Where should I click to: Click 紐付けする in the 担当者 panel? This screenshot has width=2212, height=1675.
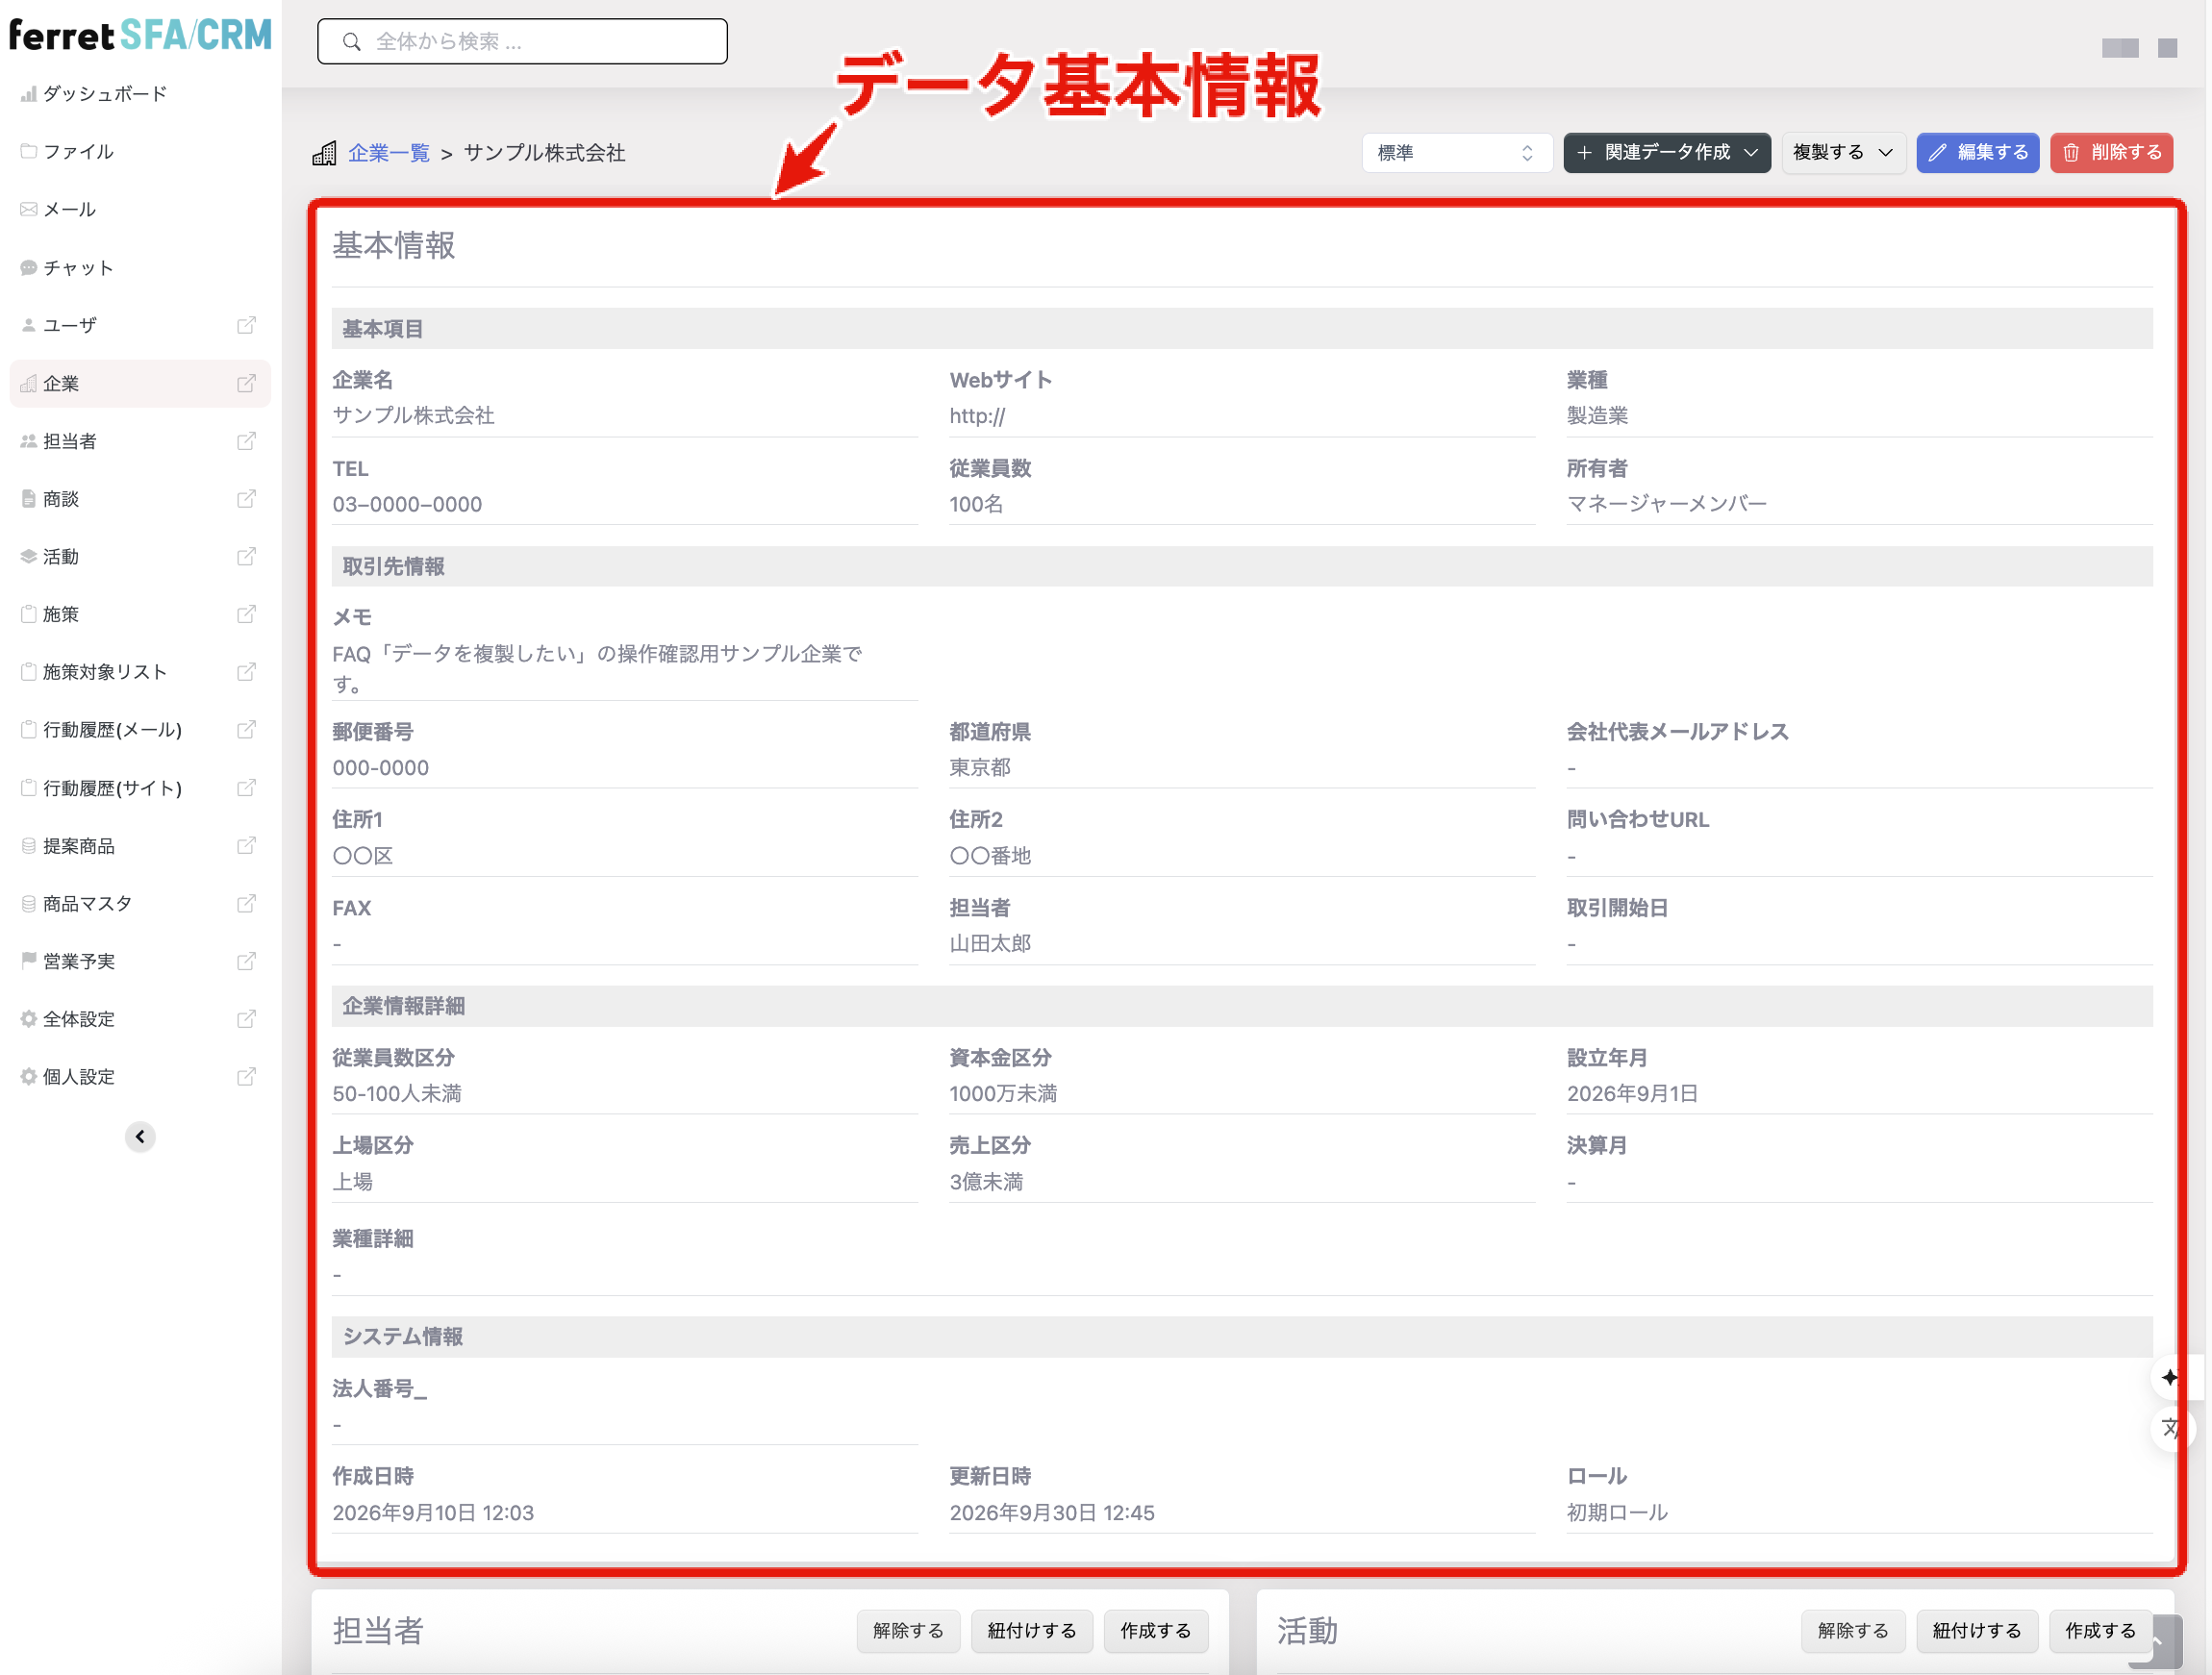click(x=1032, y=1630)
